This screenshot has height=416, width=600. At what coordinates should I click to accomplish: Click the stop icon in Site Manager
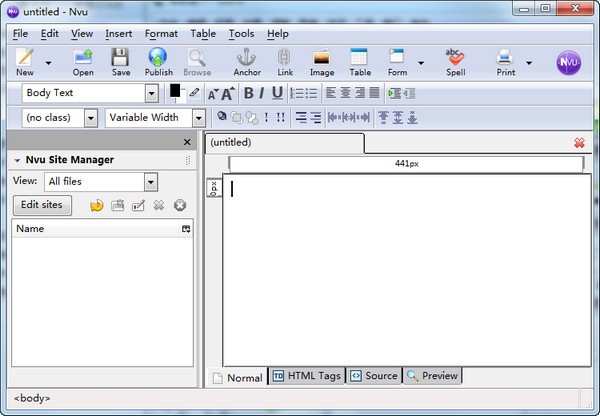click(180, 206)
